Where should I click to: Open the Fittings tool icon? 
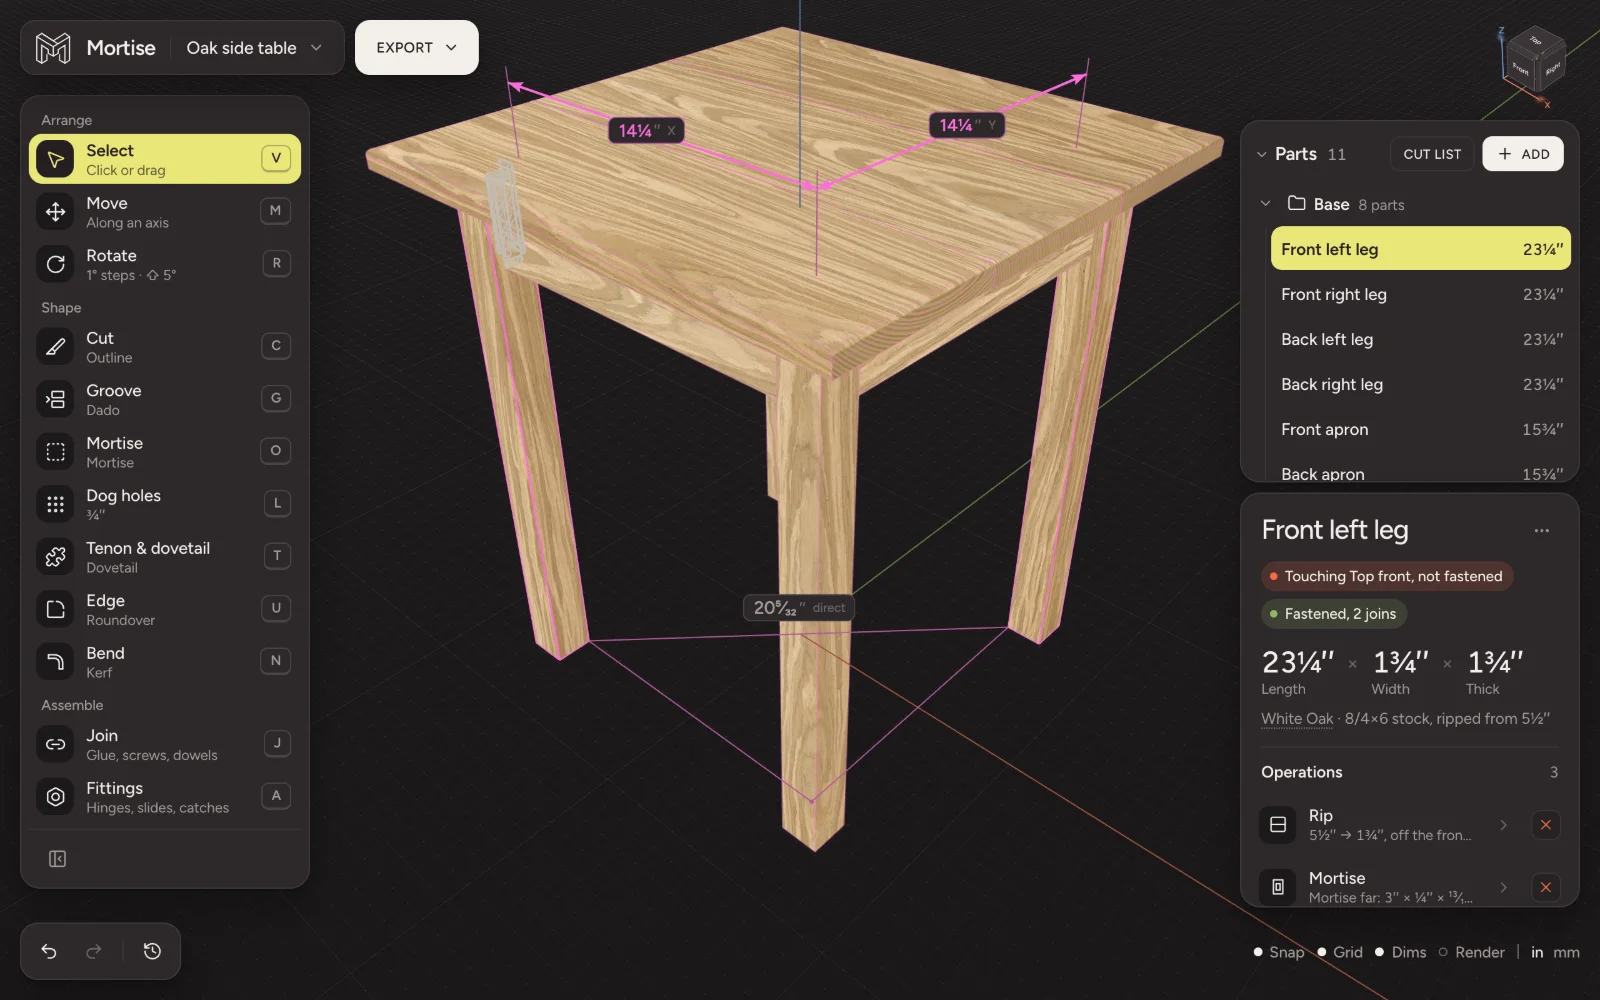[56, 797]
